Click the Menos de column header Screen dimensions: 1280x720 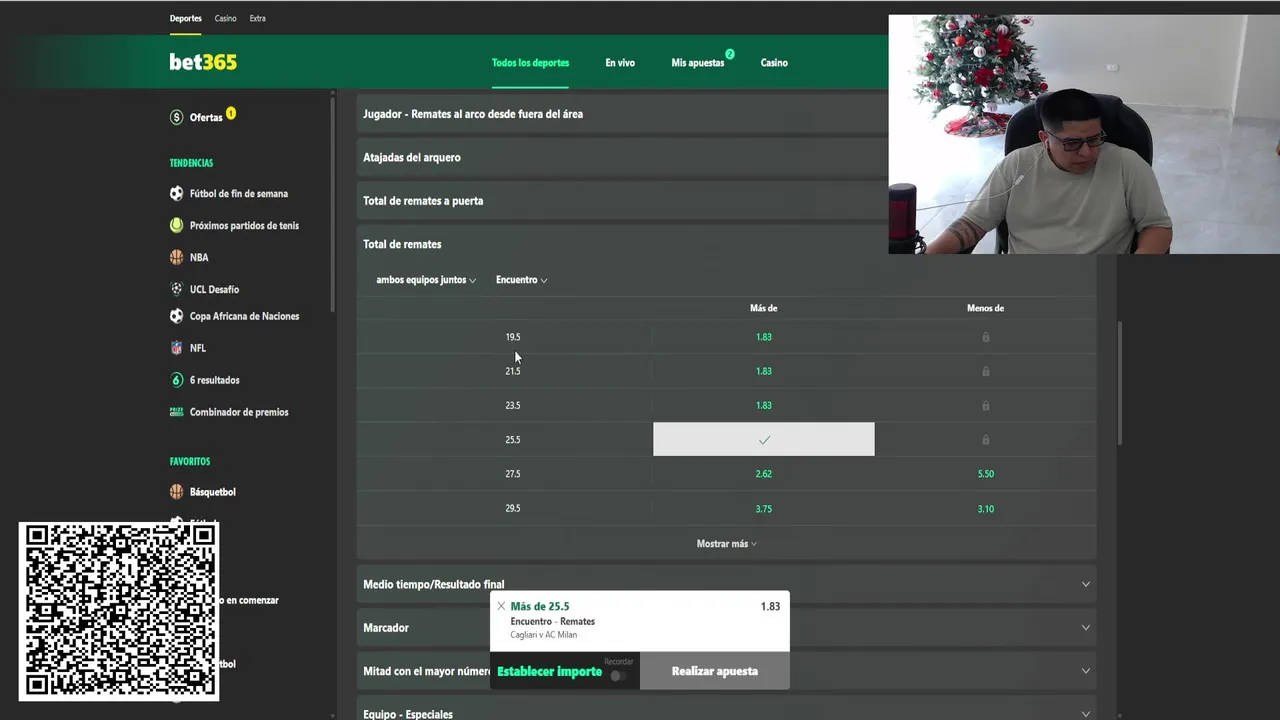(985, 308)
